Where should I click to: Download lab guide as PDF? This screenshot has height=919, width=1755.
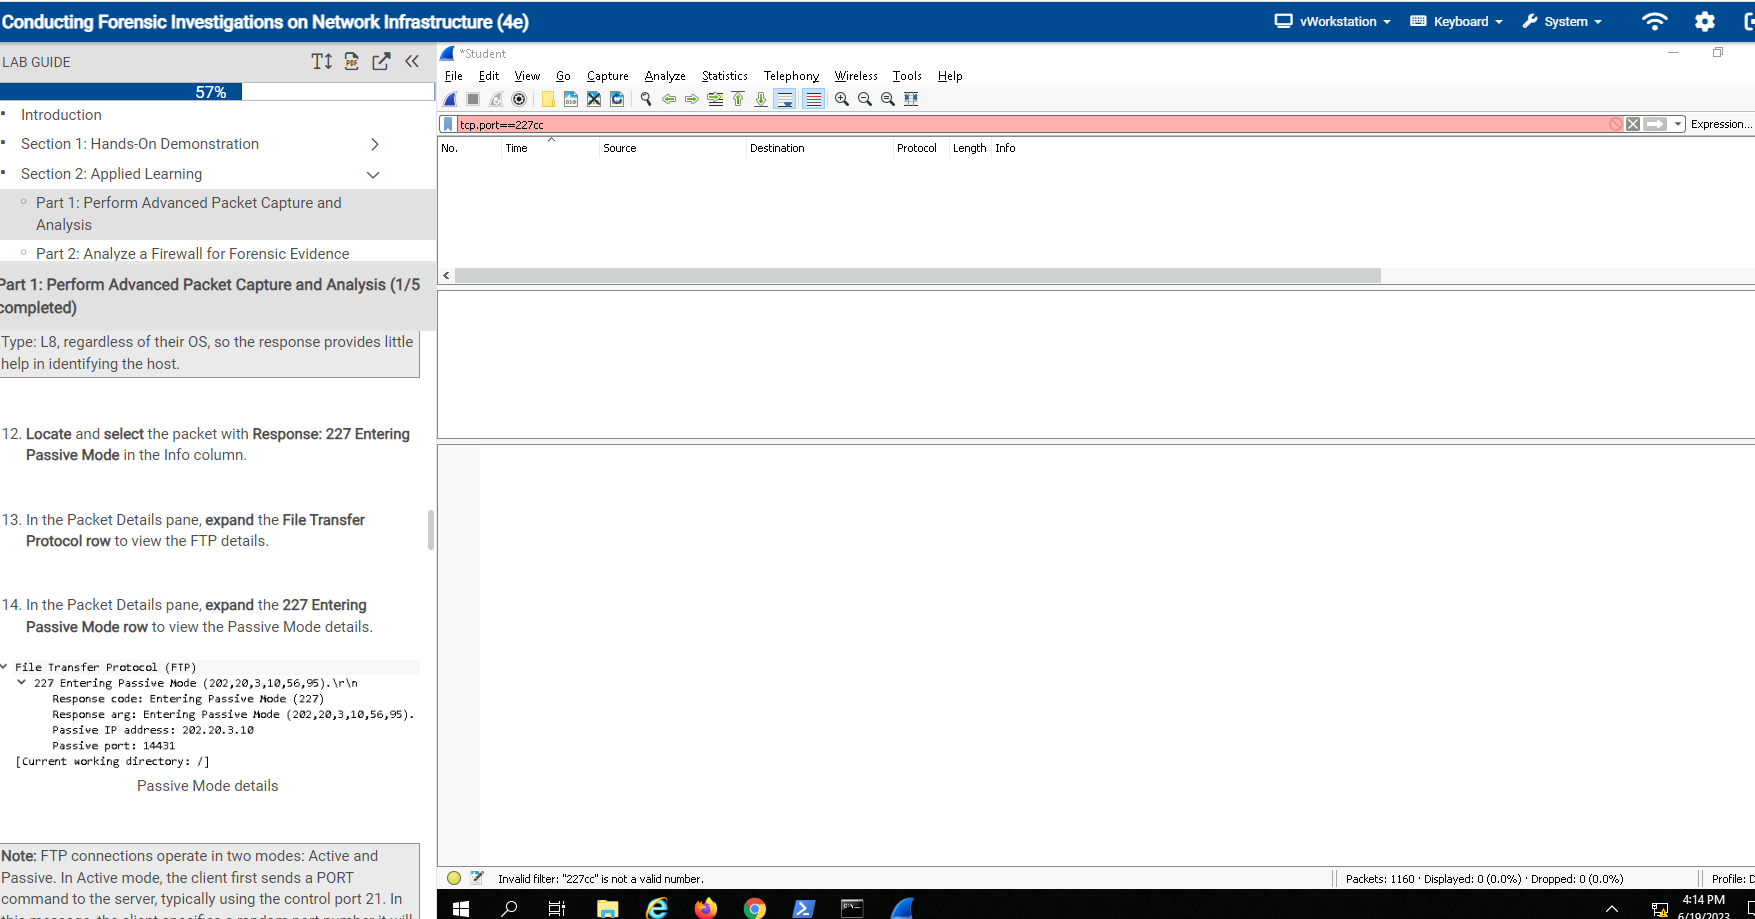coord(352,62)
